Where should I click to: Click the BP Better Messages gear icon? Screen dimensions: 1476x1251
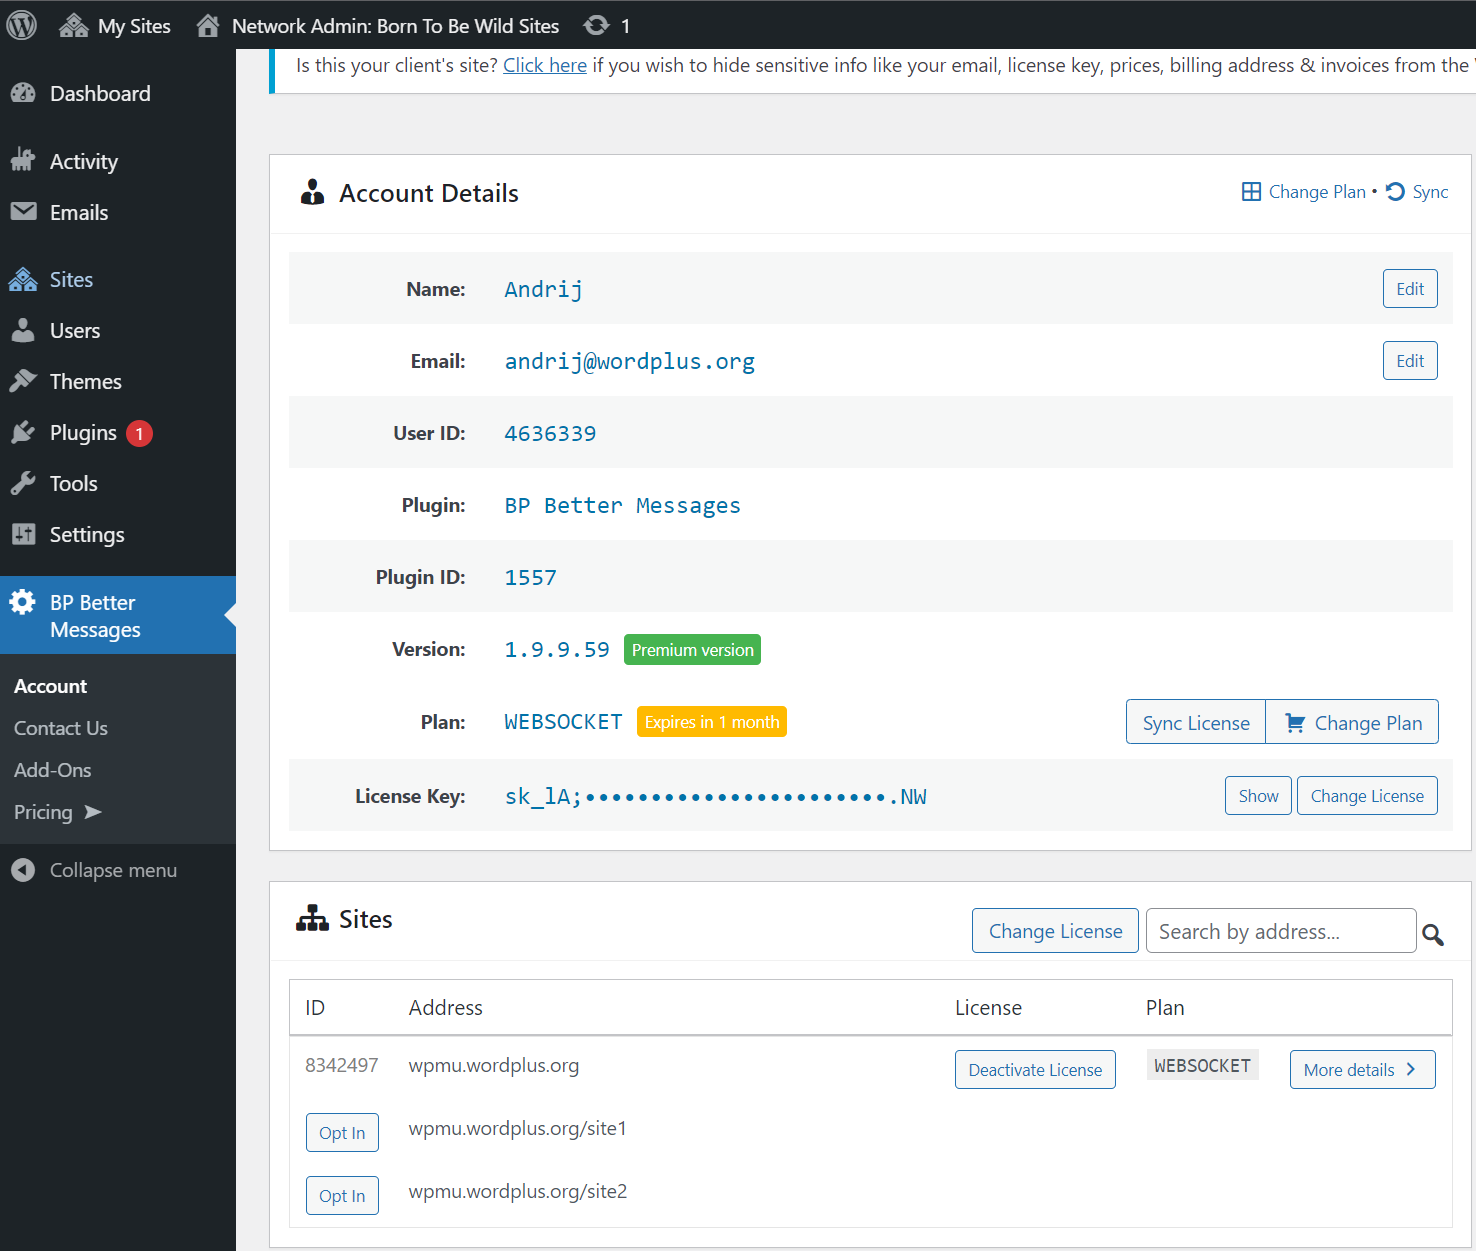tap(22, 602)
